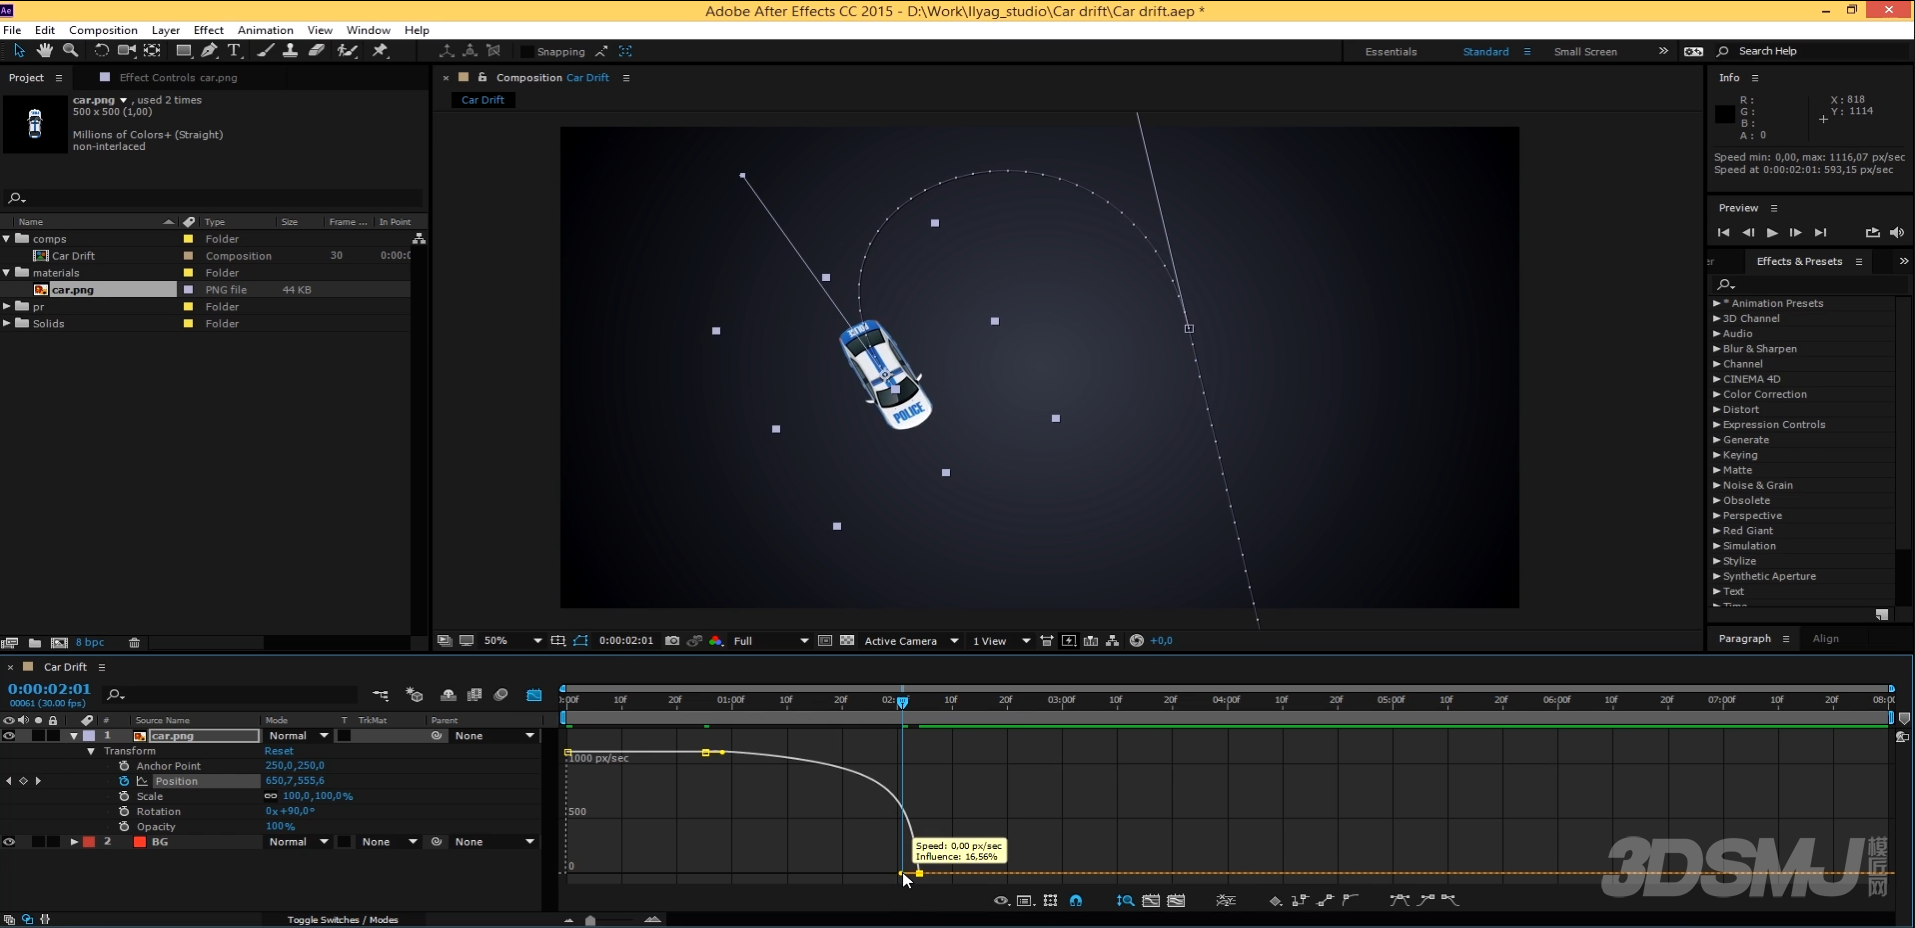Expand the Color Correction effects category
This screenshot has height=928, width=1915.
click(x=1717, y=394)
